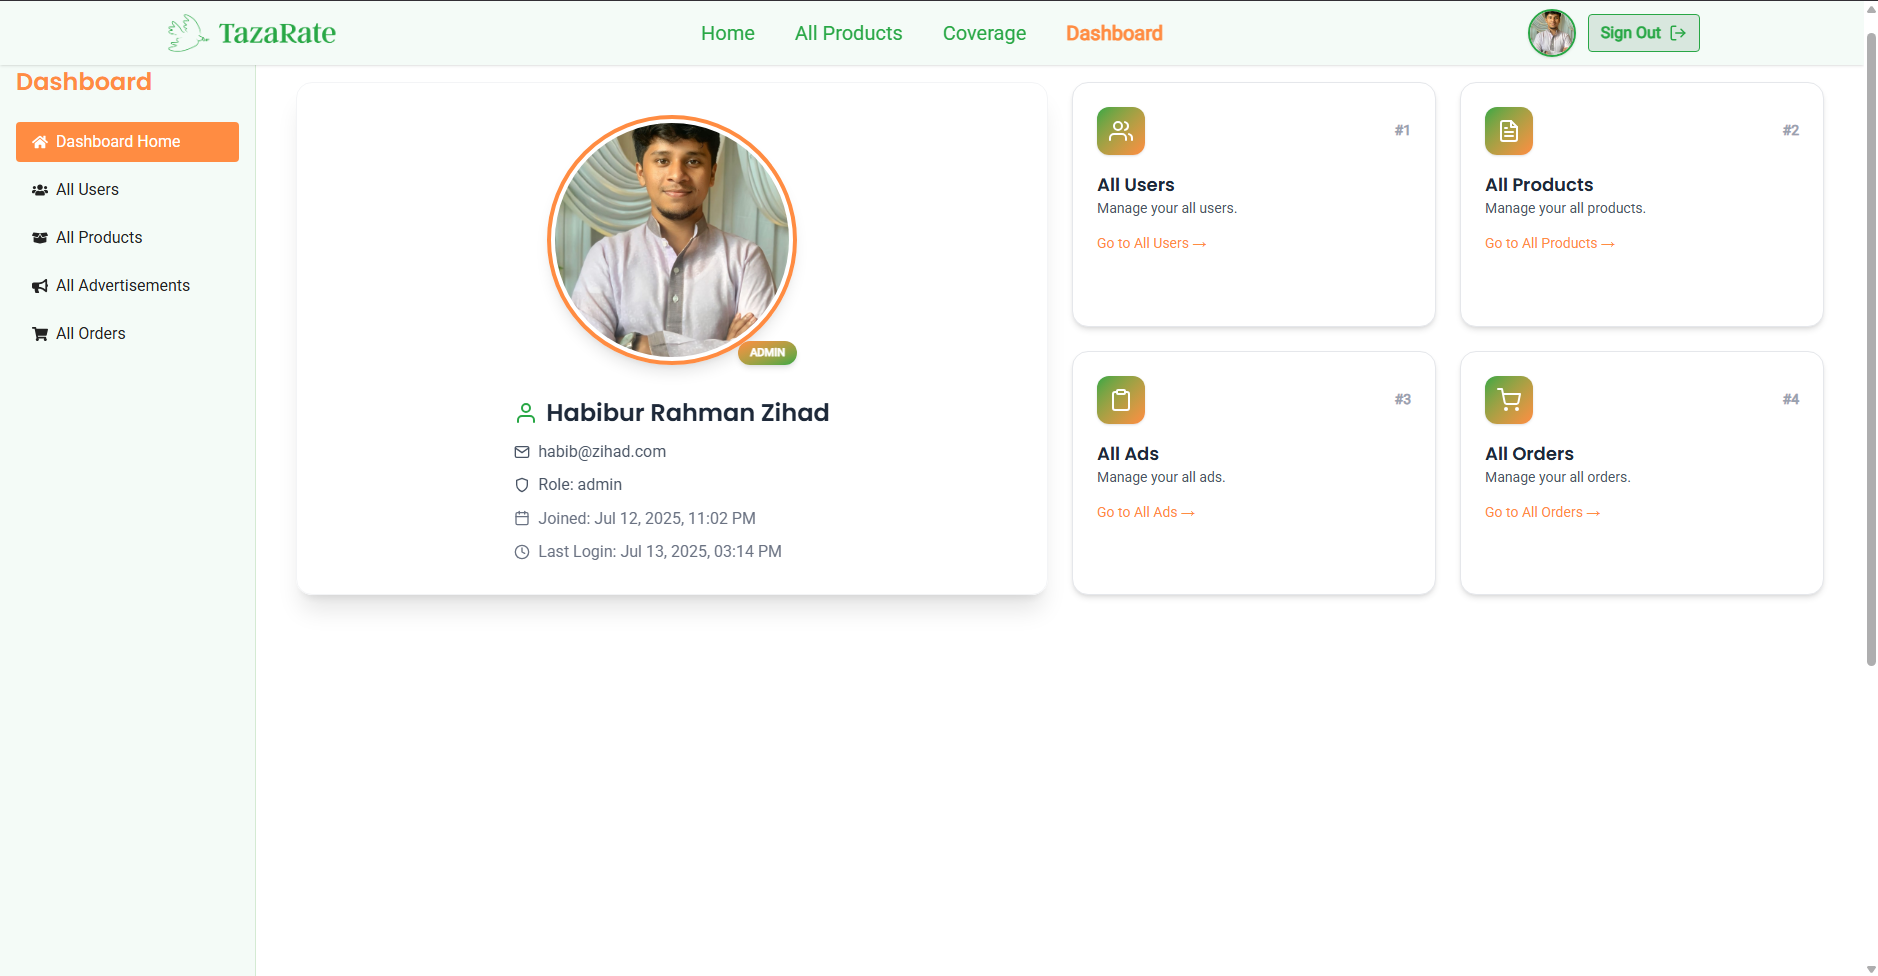The height and width of the screenshot is (976, 1878).
Task: Click the user avatar in the header
Action: click(1551, 33)
